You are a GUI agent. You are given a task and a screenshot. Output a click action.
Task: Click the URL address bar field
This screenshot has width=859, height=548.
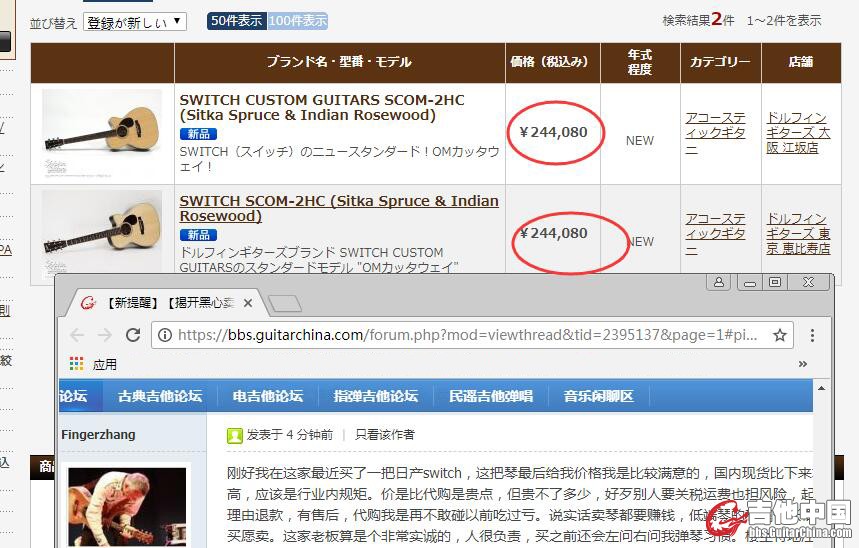click(460, 335)
